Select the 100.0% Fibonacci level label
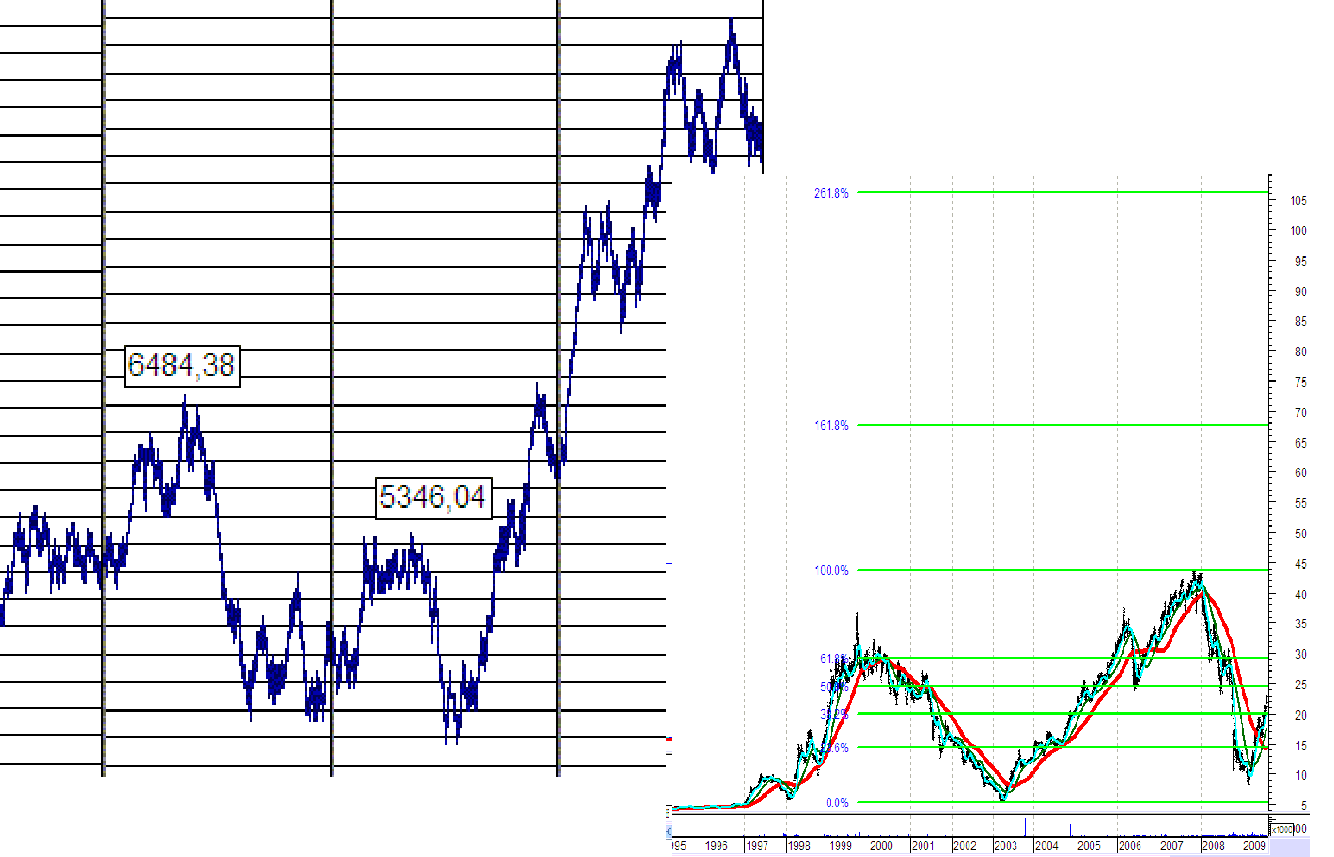Screen dimensions: 1334x857 [x=831, y=570]
